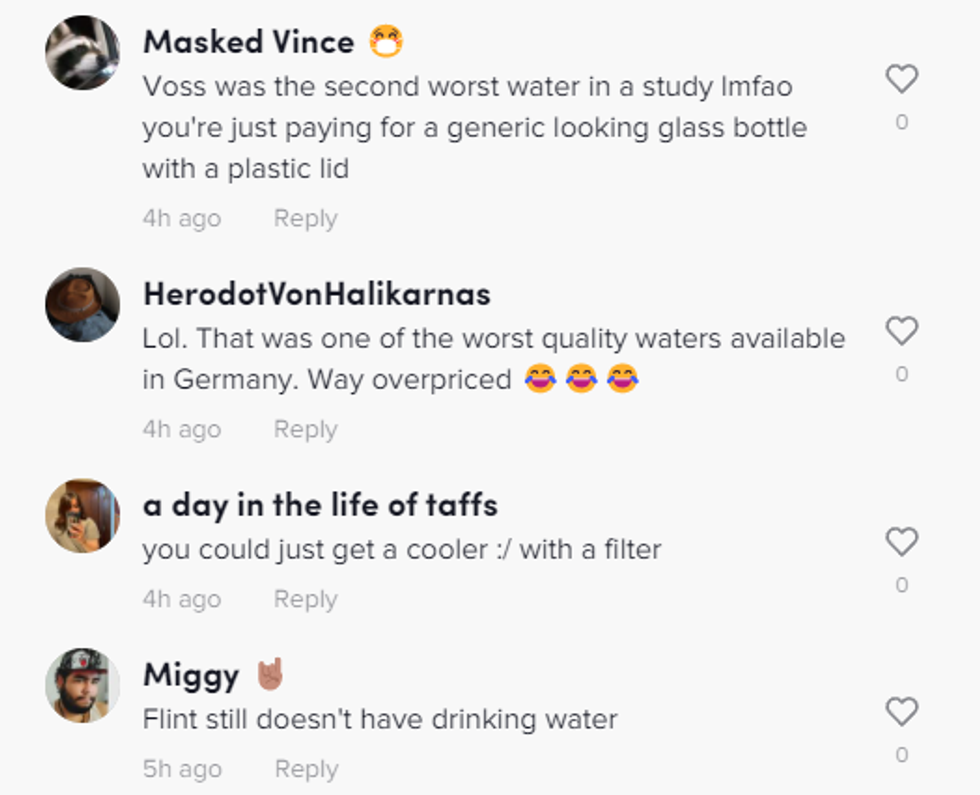View a day in the life of taffs avatar
This screenshot has width=980, height=795.
click(x=82, y=515)
